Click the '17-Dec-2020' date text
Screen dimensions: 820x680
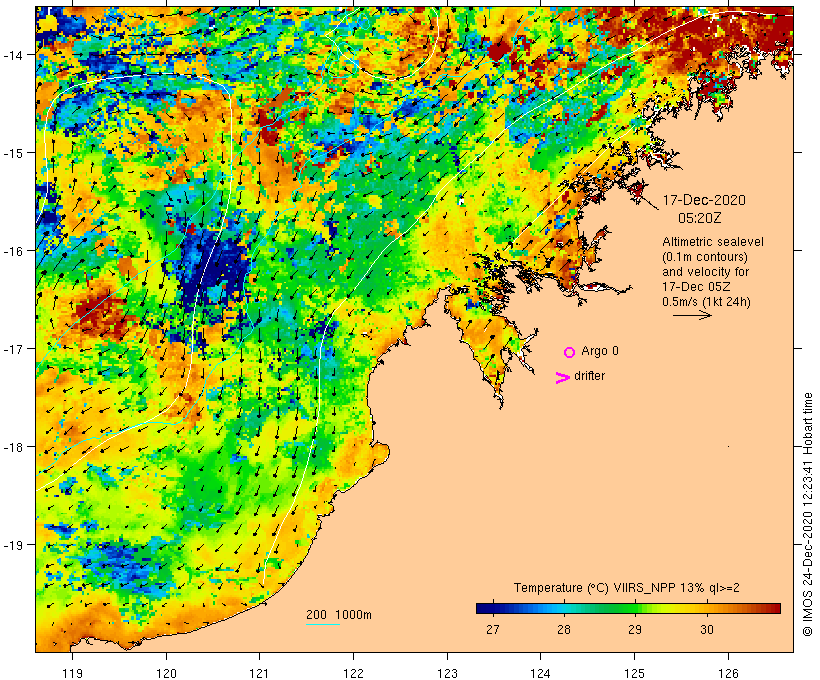point(704,200)
